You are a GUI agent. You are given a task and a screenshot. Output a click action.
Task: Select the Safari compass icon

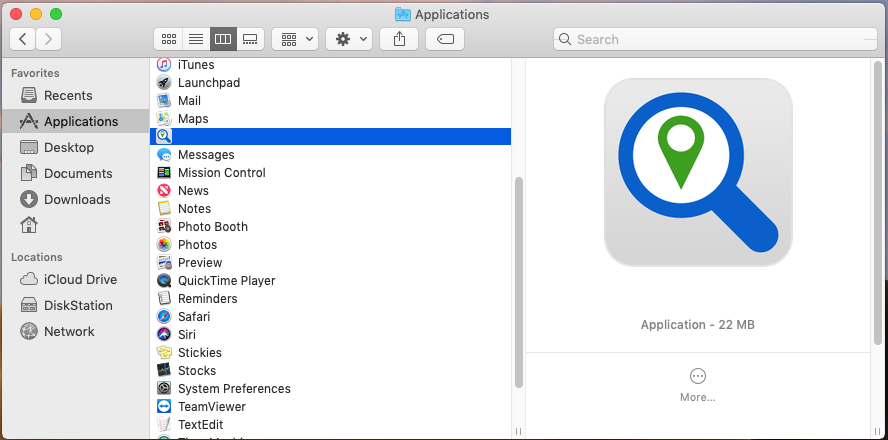pos(164,317)
